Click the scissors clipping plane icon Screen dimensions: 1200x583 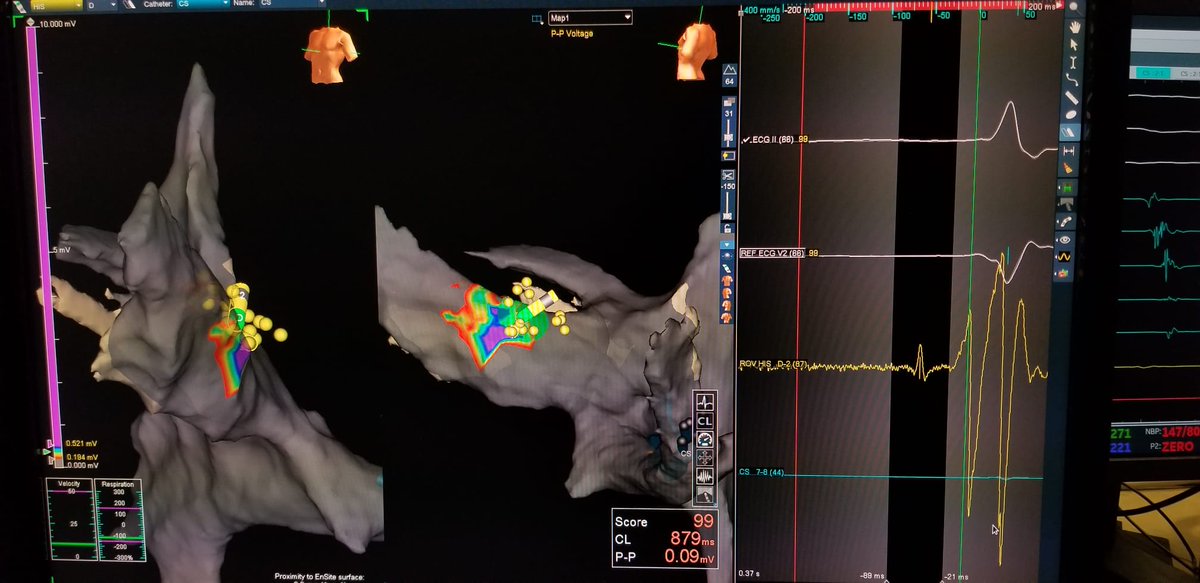729,174
